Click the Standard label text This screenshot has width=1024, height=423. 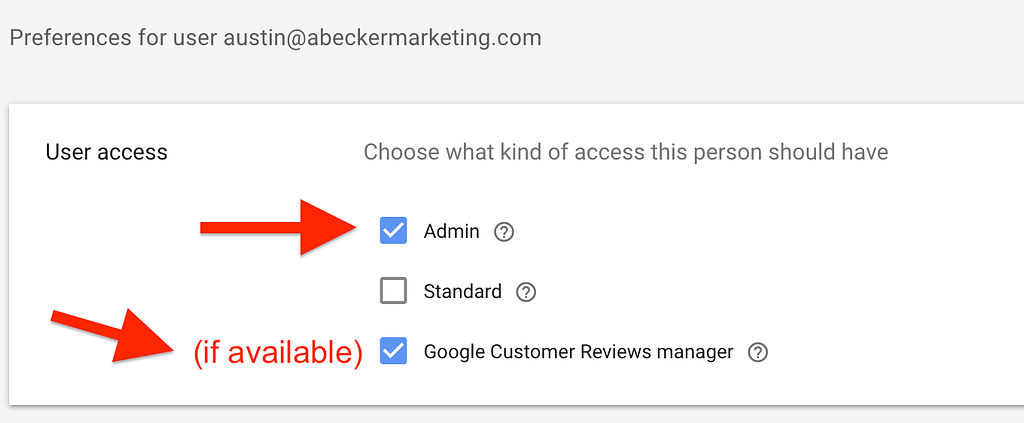point(462,291)
